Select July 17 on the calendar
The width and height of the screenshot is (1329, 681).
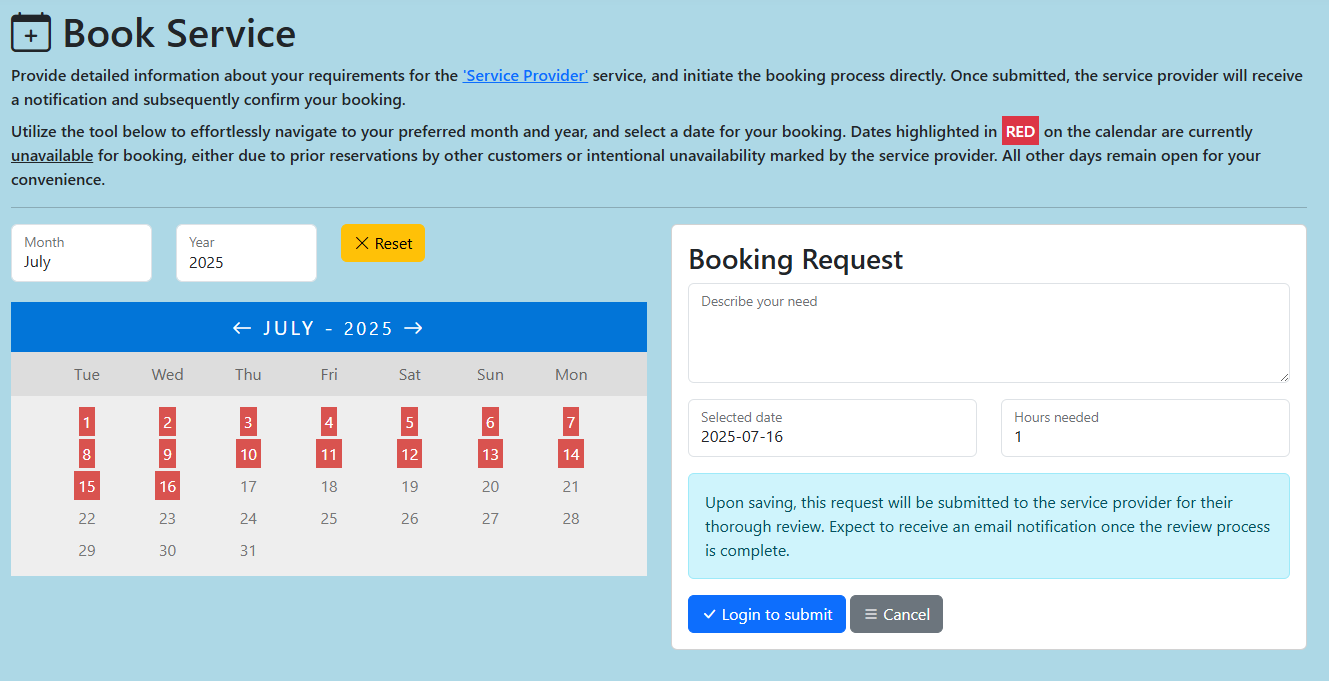[x=248, y=487]
